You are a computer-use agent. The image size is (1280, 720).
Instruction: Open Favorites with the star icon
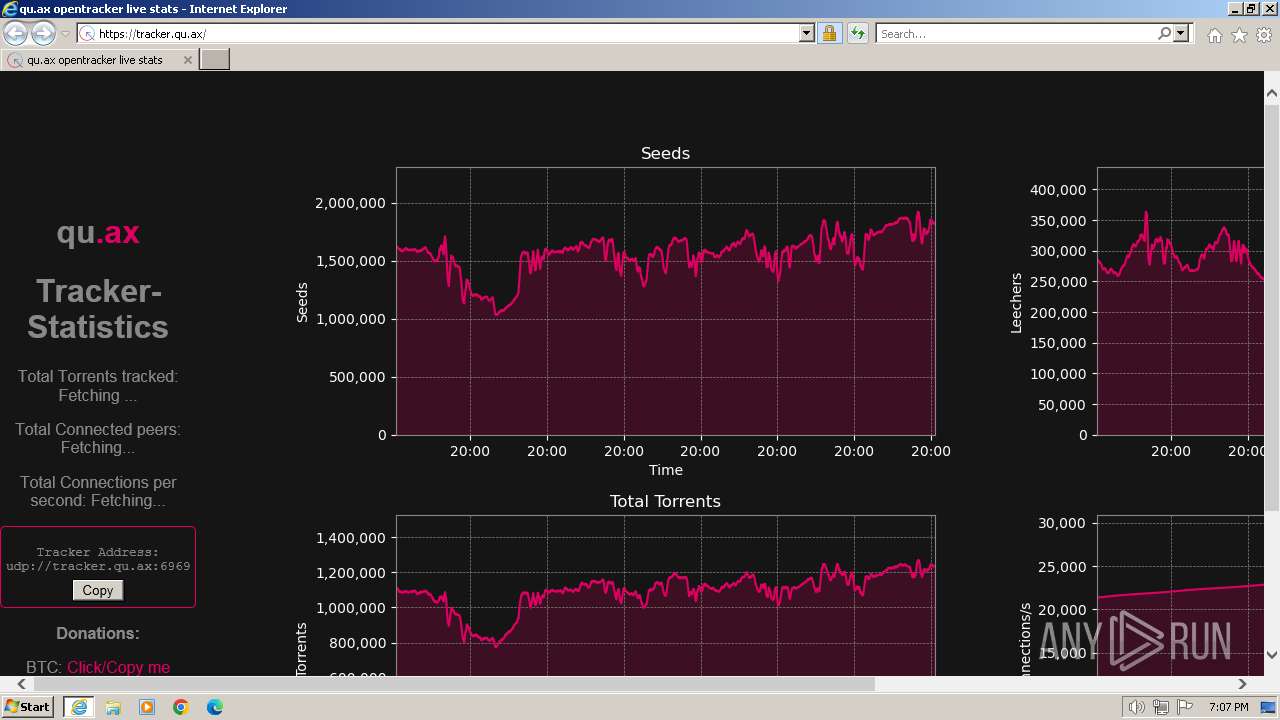click(x=1239, y=35)
